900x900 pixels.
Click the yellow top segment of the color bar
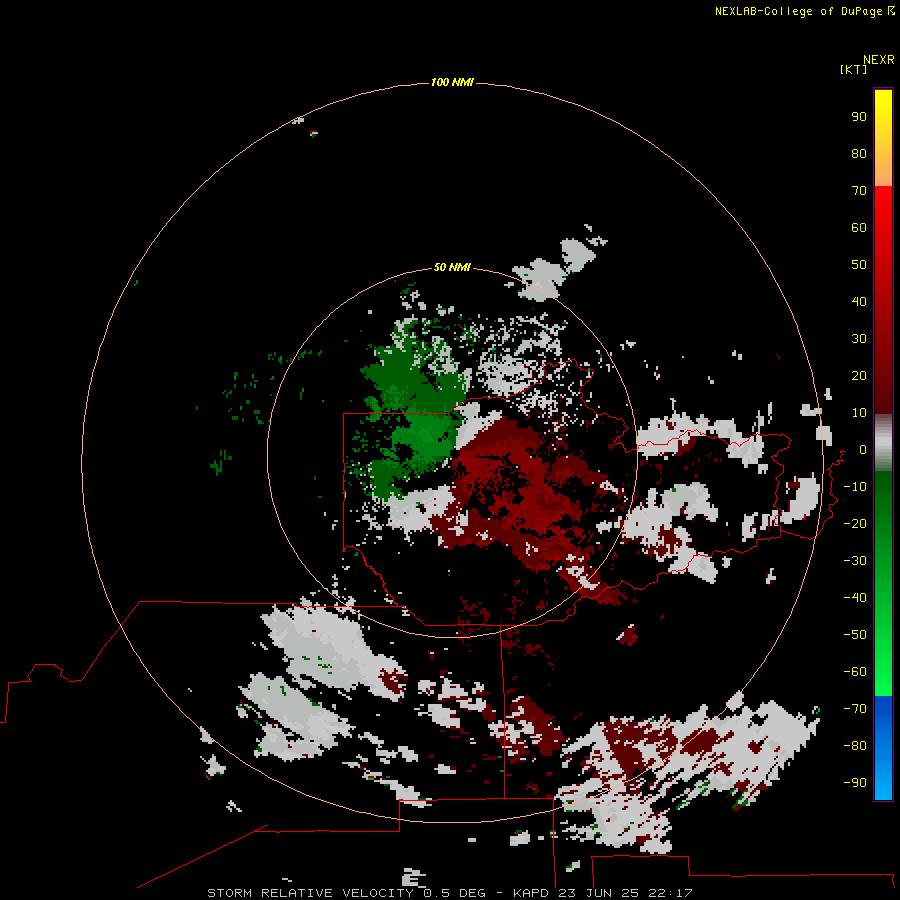coord(883,138)
